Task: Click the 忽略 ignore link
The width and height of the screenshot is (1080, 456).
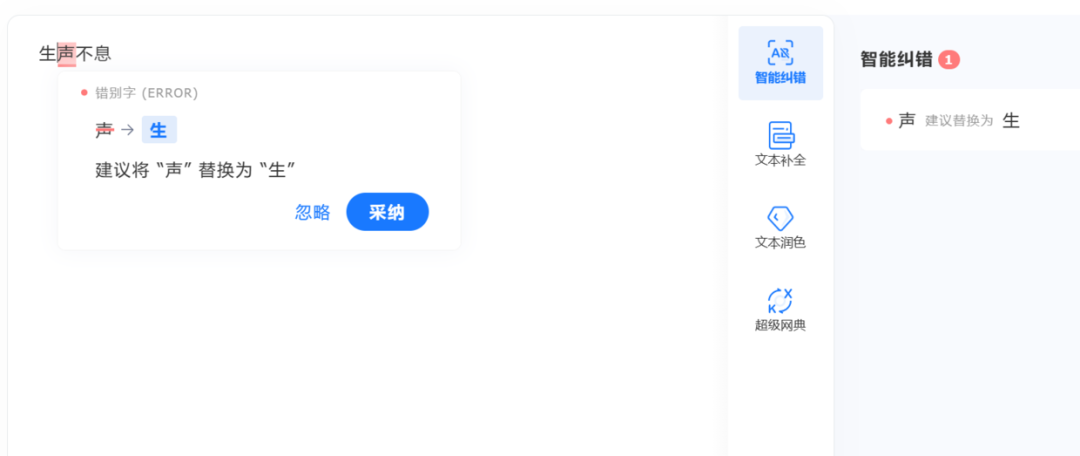Action: tap(313, 213)
